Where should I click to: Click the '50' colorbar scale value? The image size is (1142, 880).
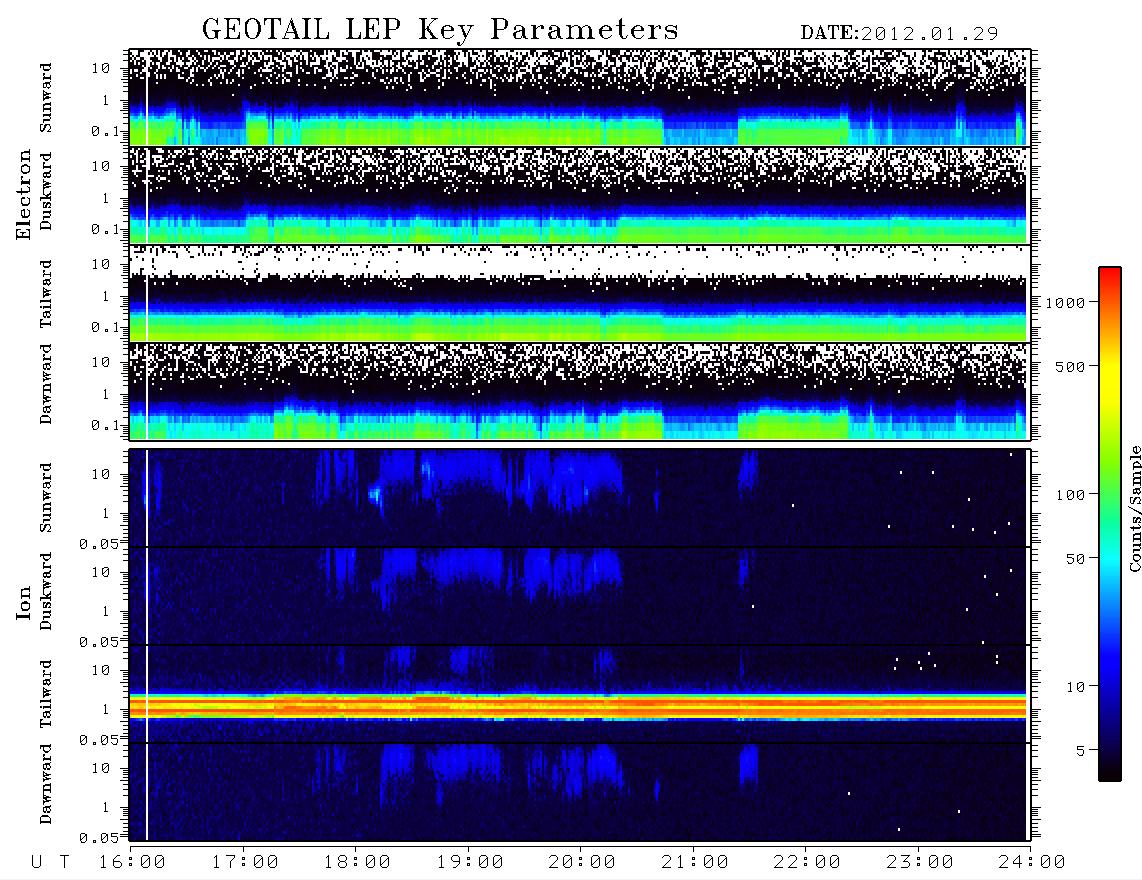[1075, 559]
